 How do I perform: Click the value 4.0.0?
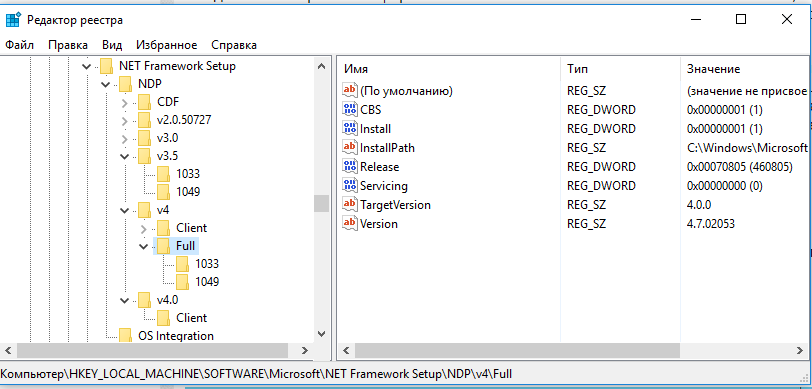click(699, 205)
